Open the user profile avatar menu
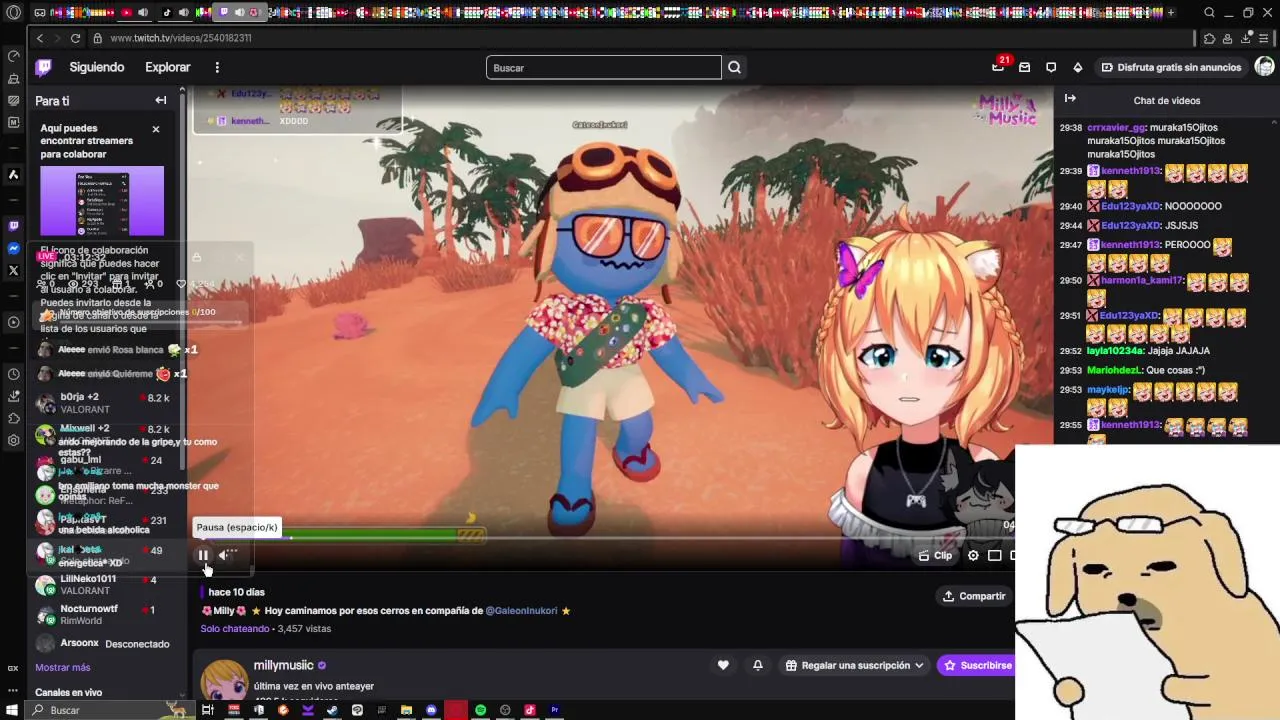Screen dimensions: 1280x720 (x=1264, y=67)
